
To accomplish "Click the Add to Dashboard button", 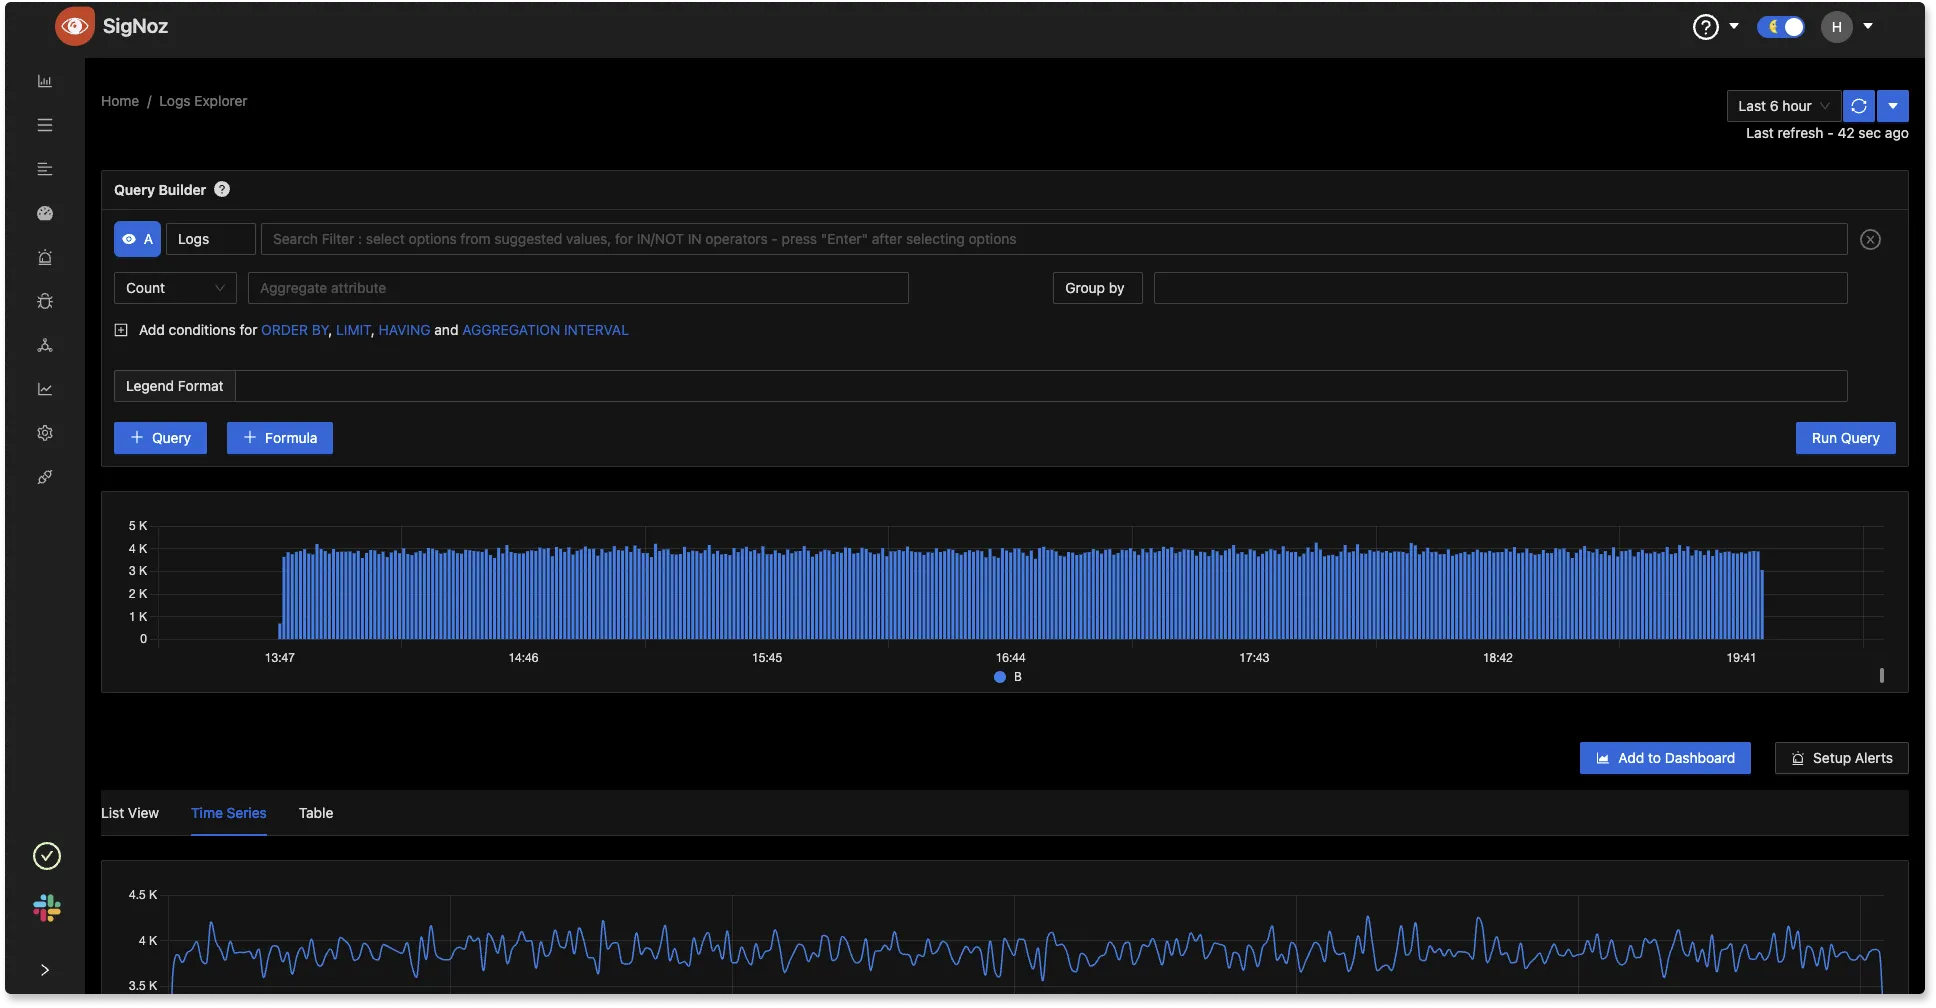I will coord(1665,758).
